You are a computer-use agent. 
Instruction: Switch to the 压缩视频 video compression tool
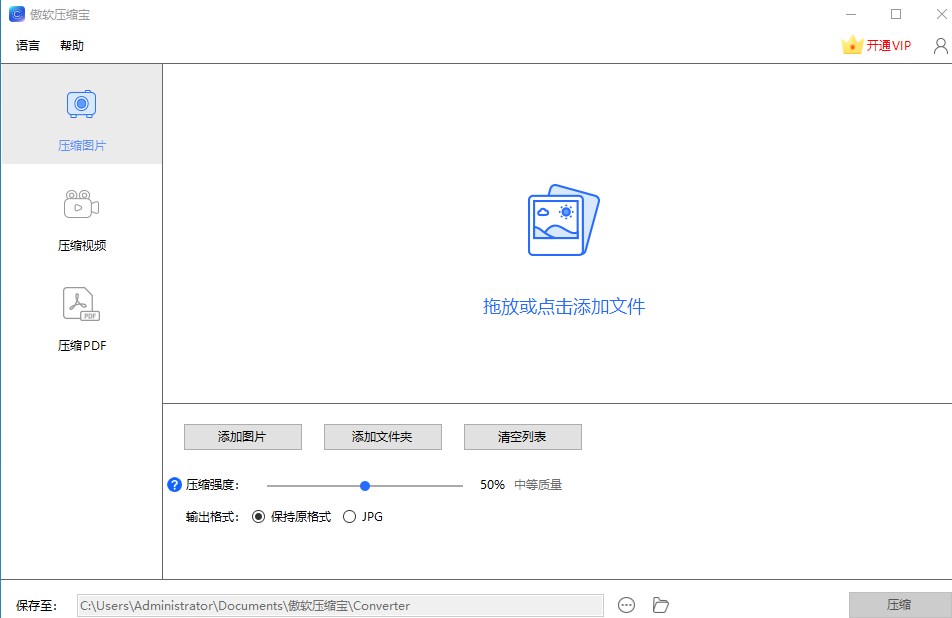(x=80, y=215)
